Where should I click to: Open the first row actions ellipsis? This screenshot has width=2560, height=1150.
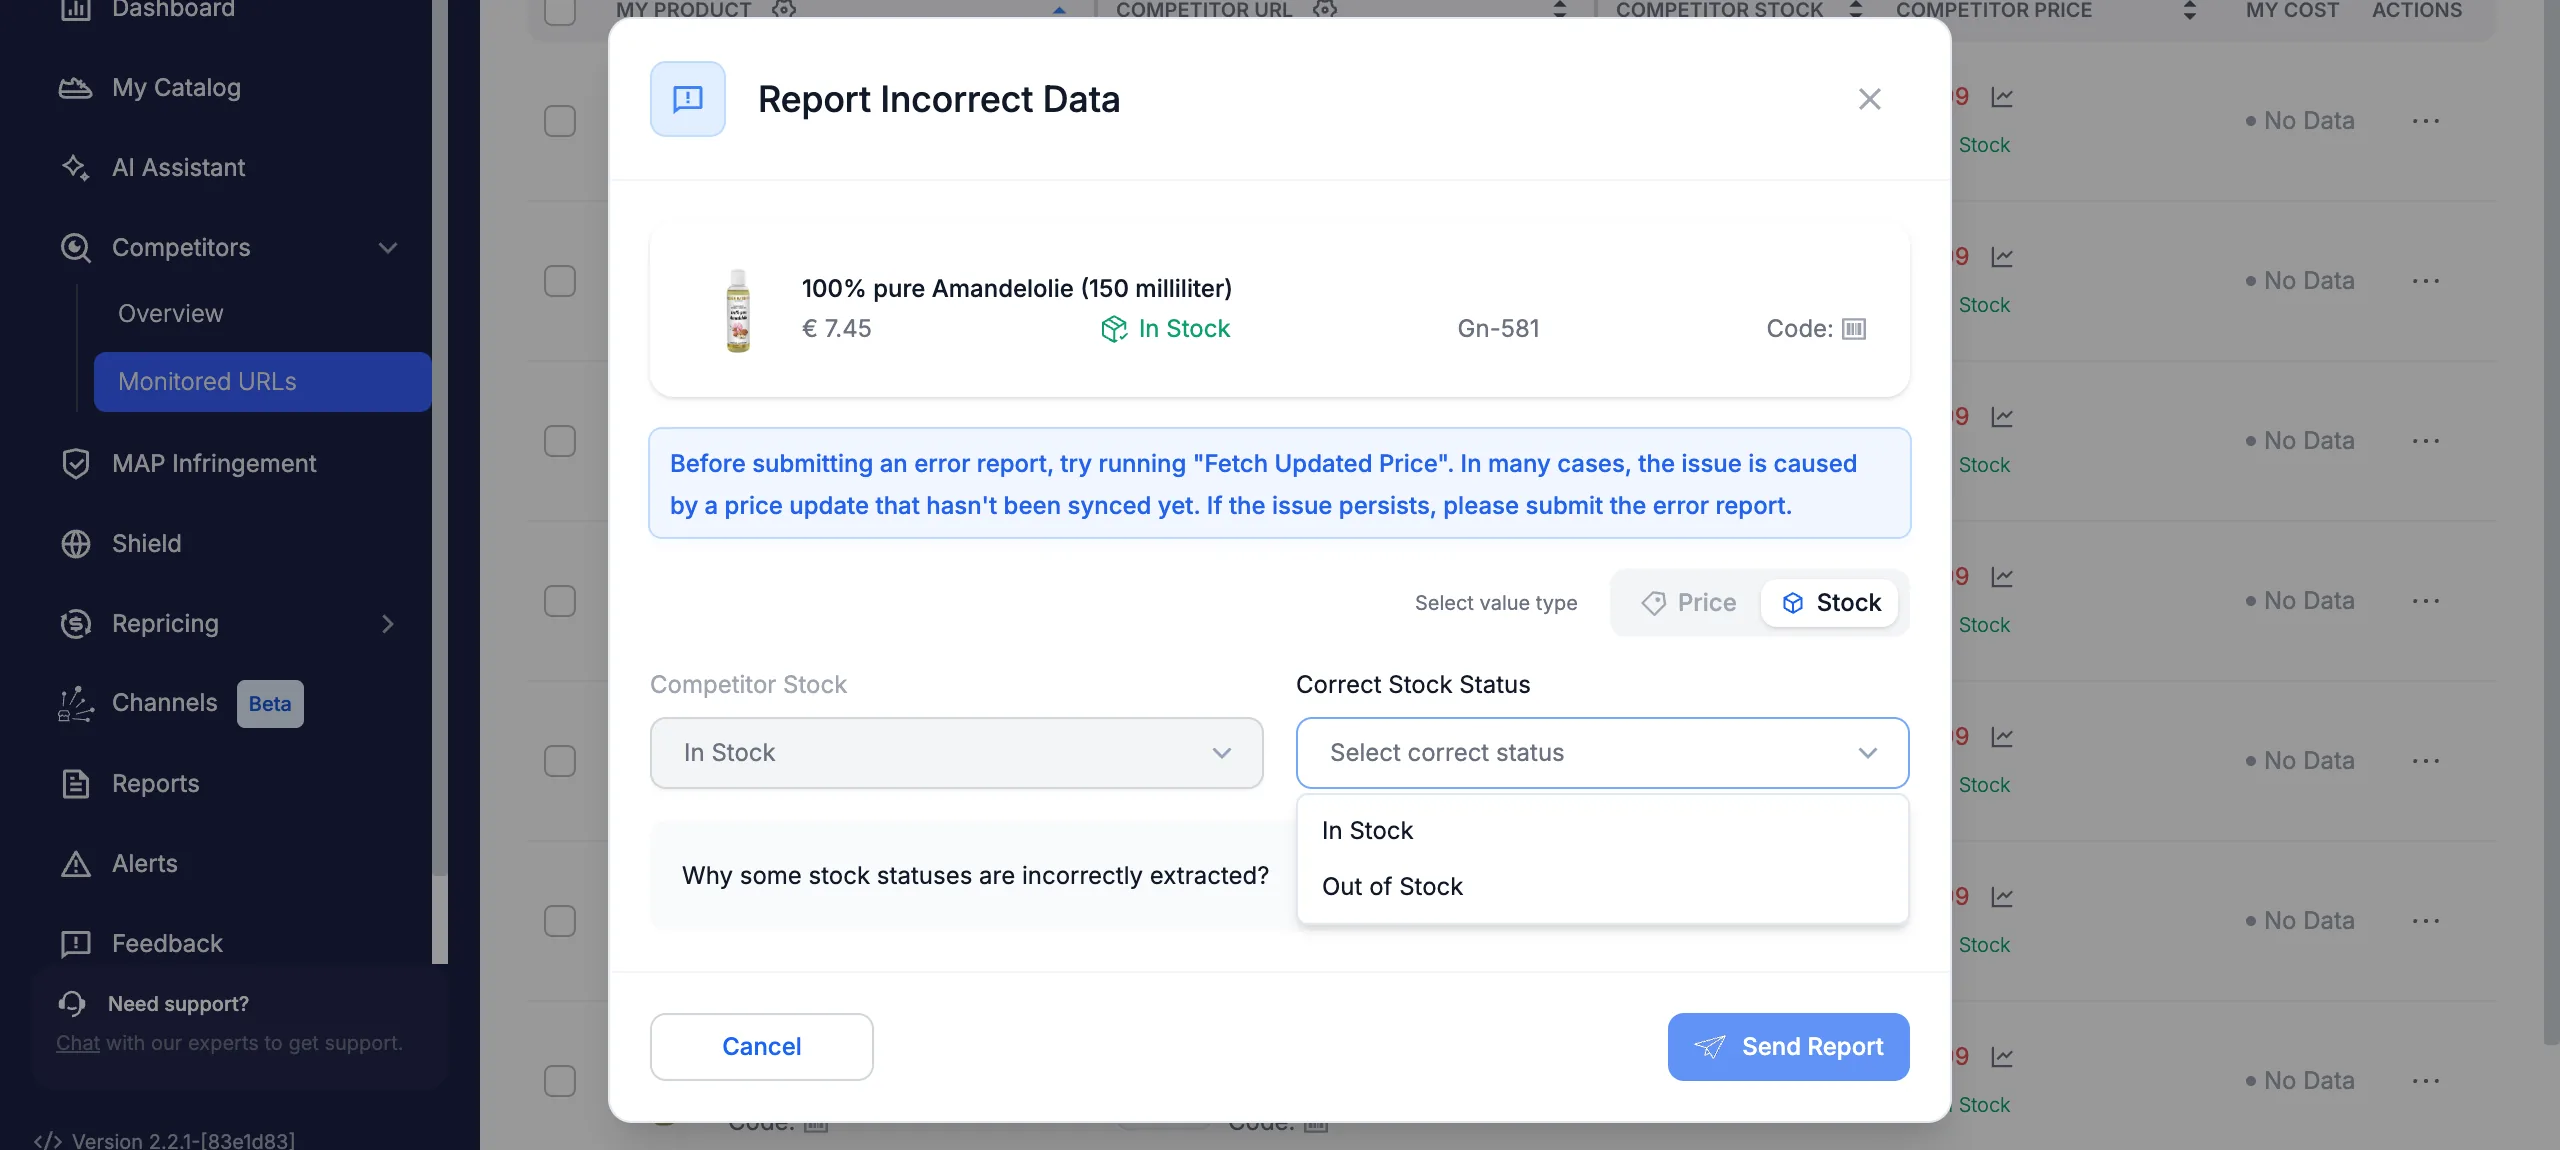coord(2426,121)
